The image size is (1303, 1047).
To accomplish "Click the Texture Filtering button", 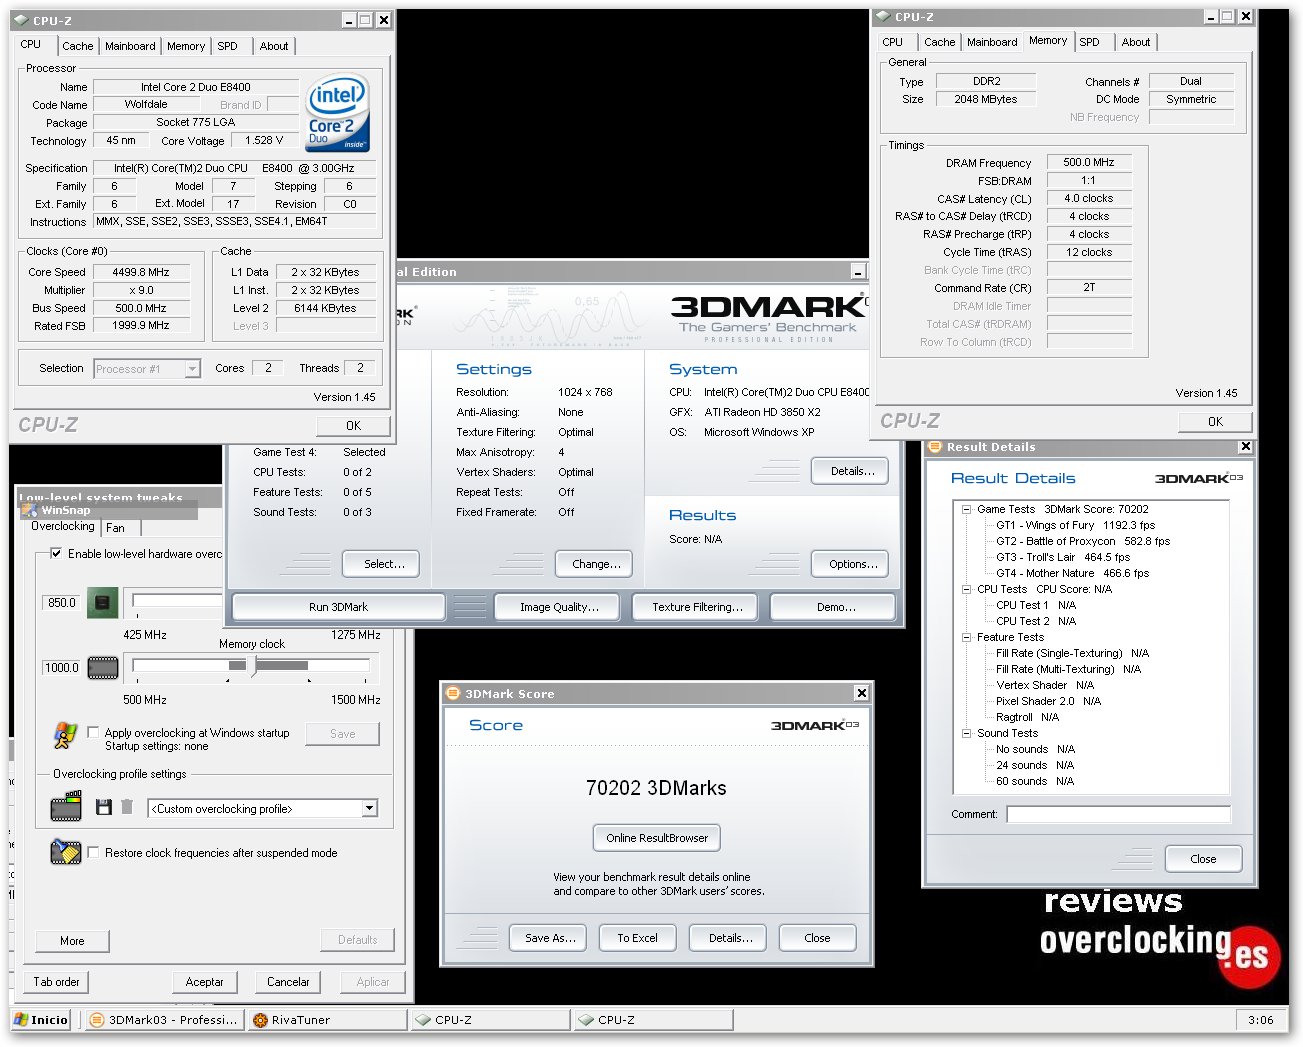I will pos(697,606).
